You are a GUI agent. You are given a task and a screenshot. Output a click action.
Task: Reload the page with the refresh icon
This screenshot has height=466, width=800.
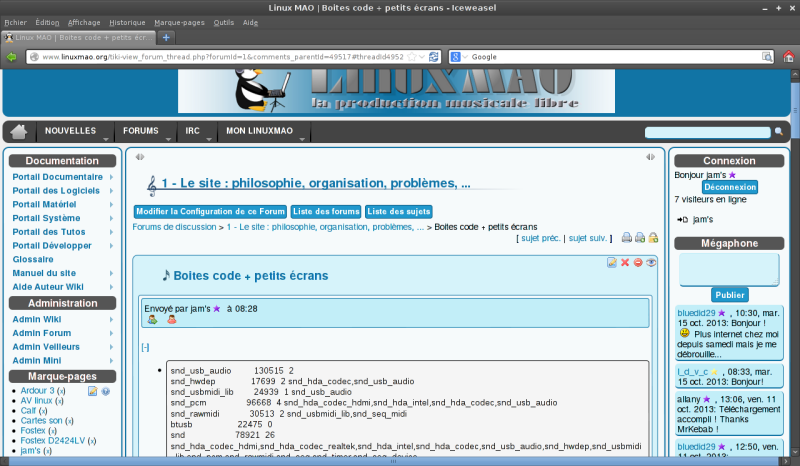click(434, 57)
